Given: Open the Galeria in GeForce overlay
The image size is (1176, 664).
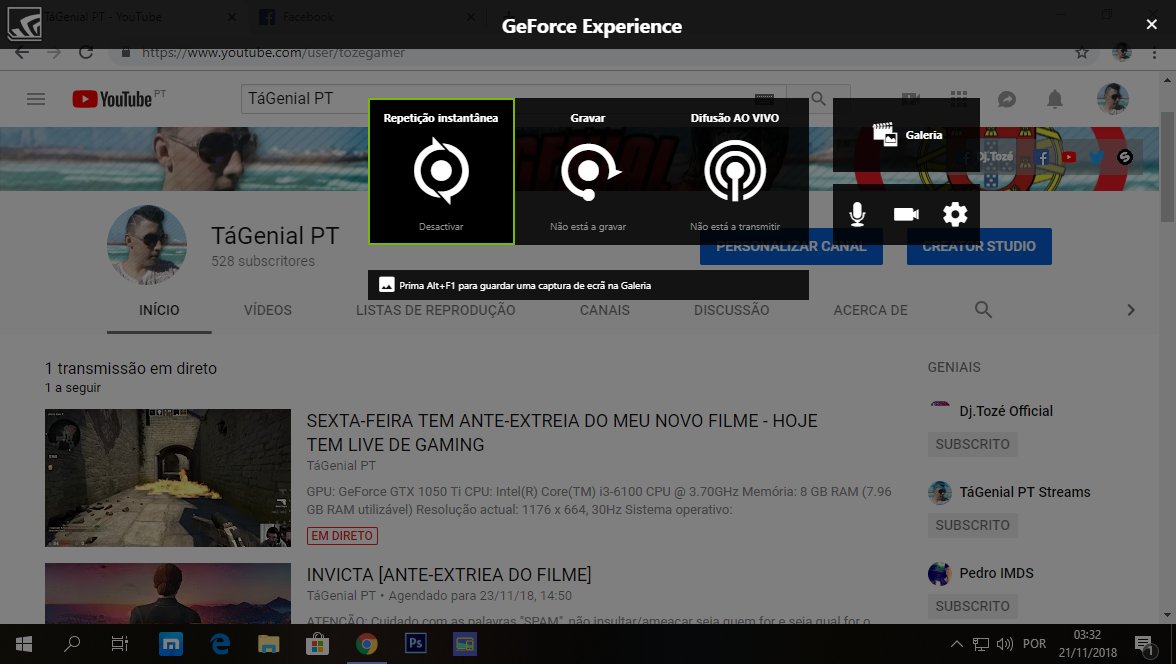Looking at the screenshot, I should click(907, 135).
